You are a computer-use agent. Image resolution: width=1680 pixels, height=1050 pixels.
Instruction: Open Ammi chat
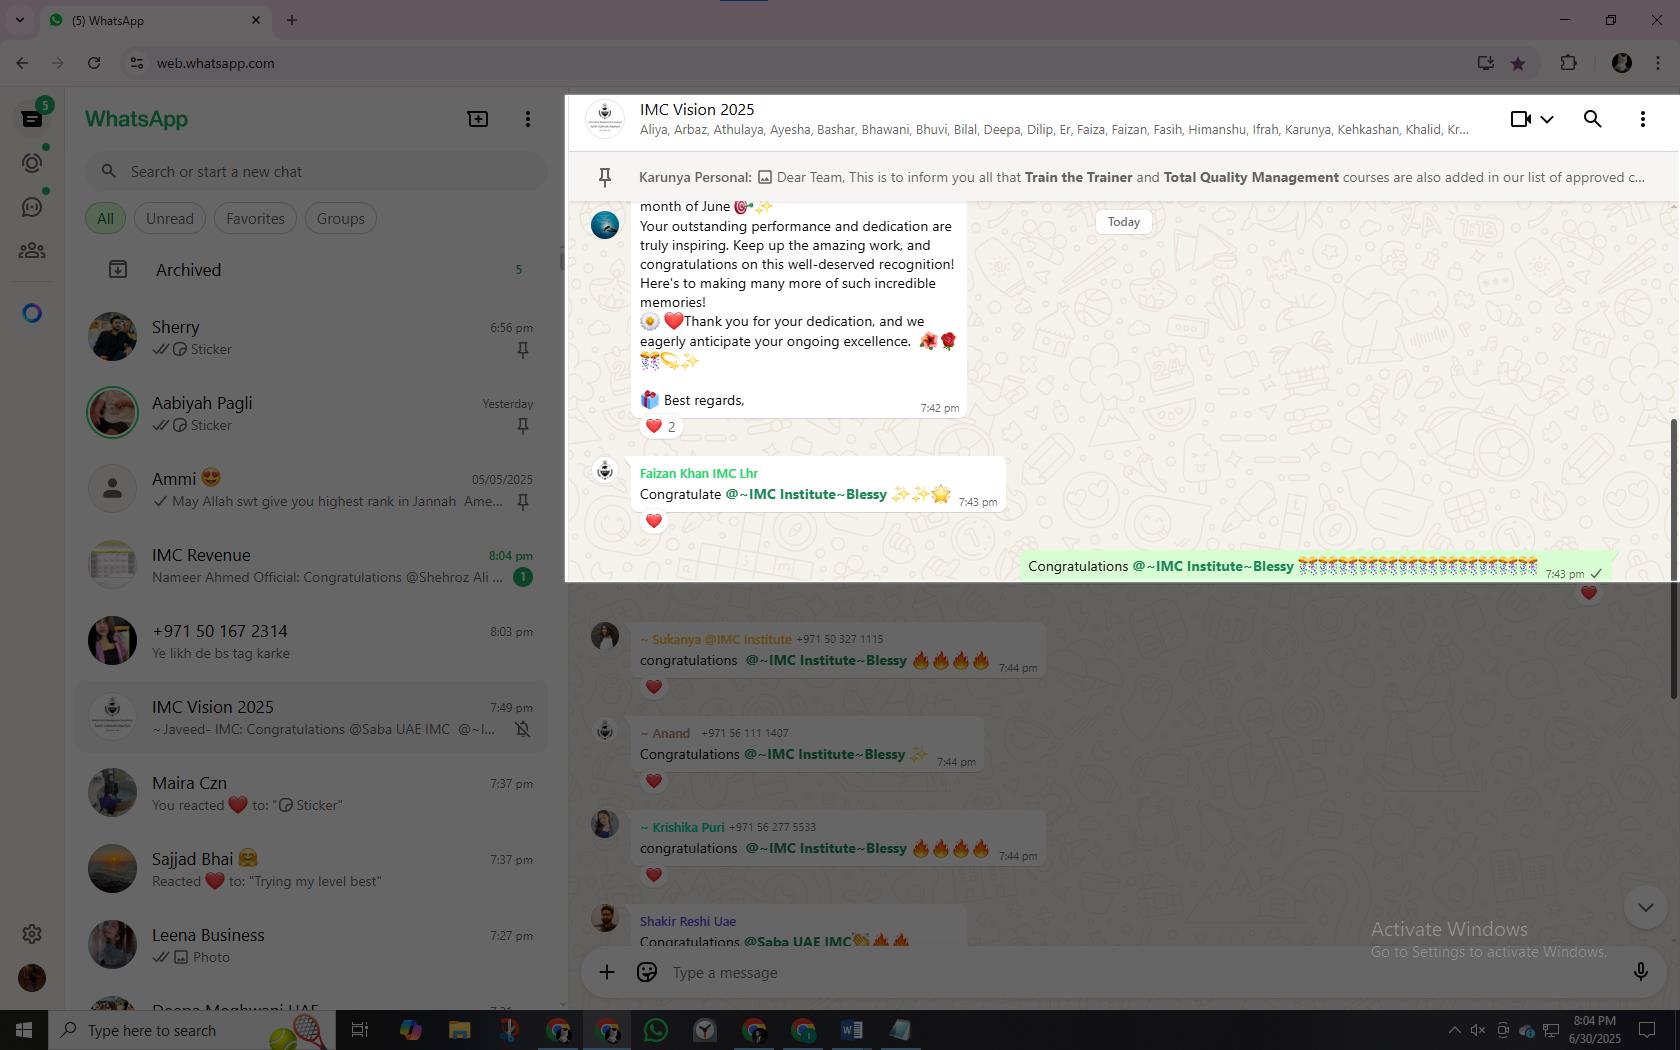(312, 490)
